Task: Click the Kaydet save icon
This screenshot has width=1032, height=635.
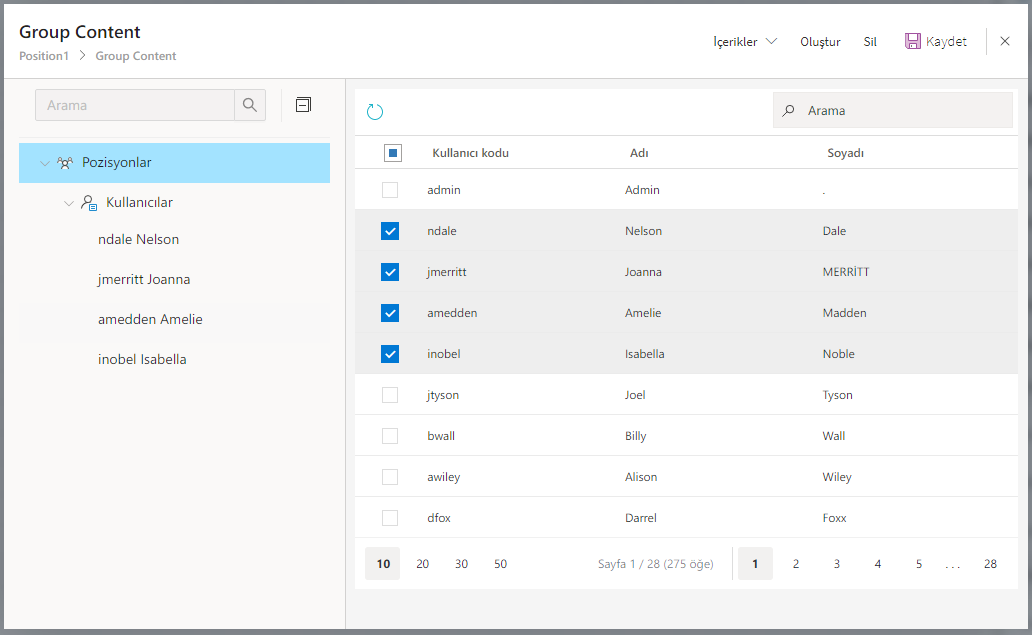Action: pos(912,42)
